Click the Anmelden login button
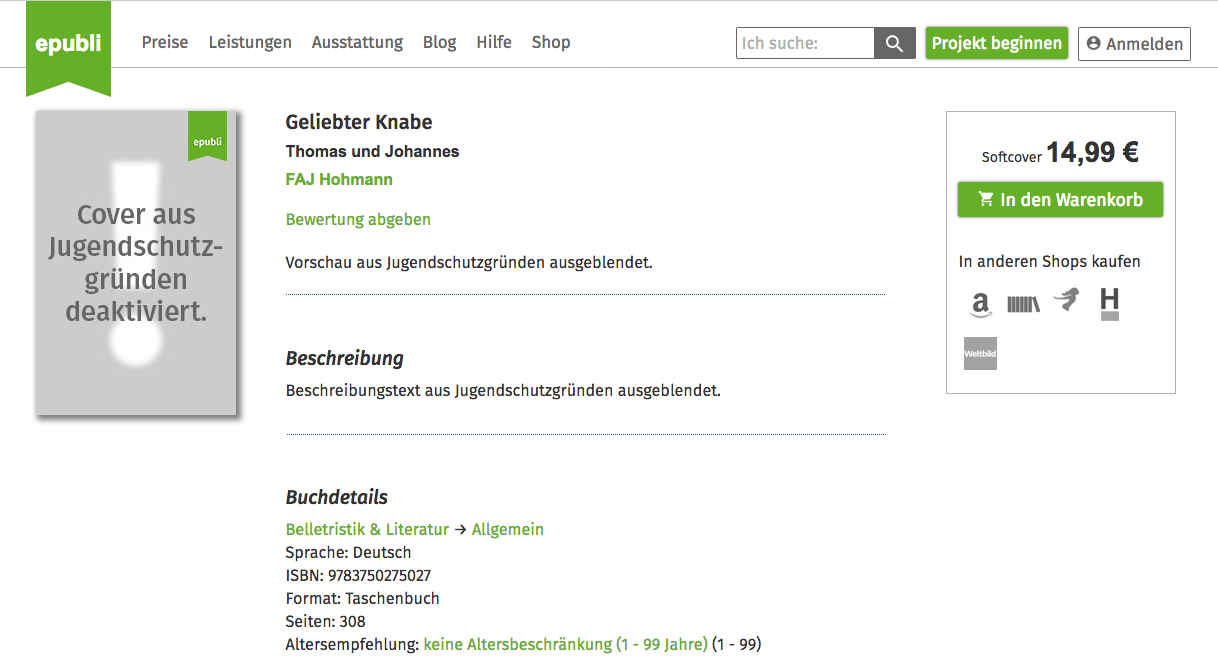 click(1134, 44)
